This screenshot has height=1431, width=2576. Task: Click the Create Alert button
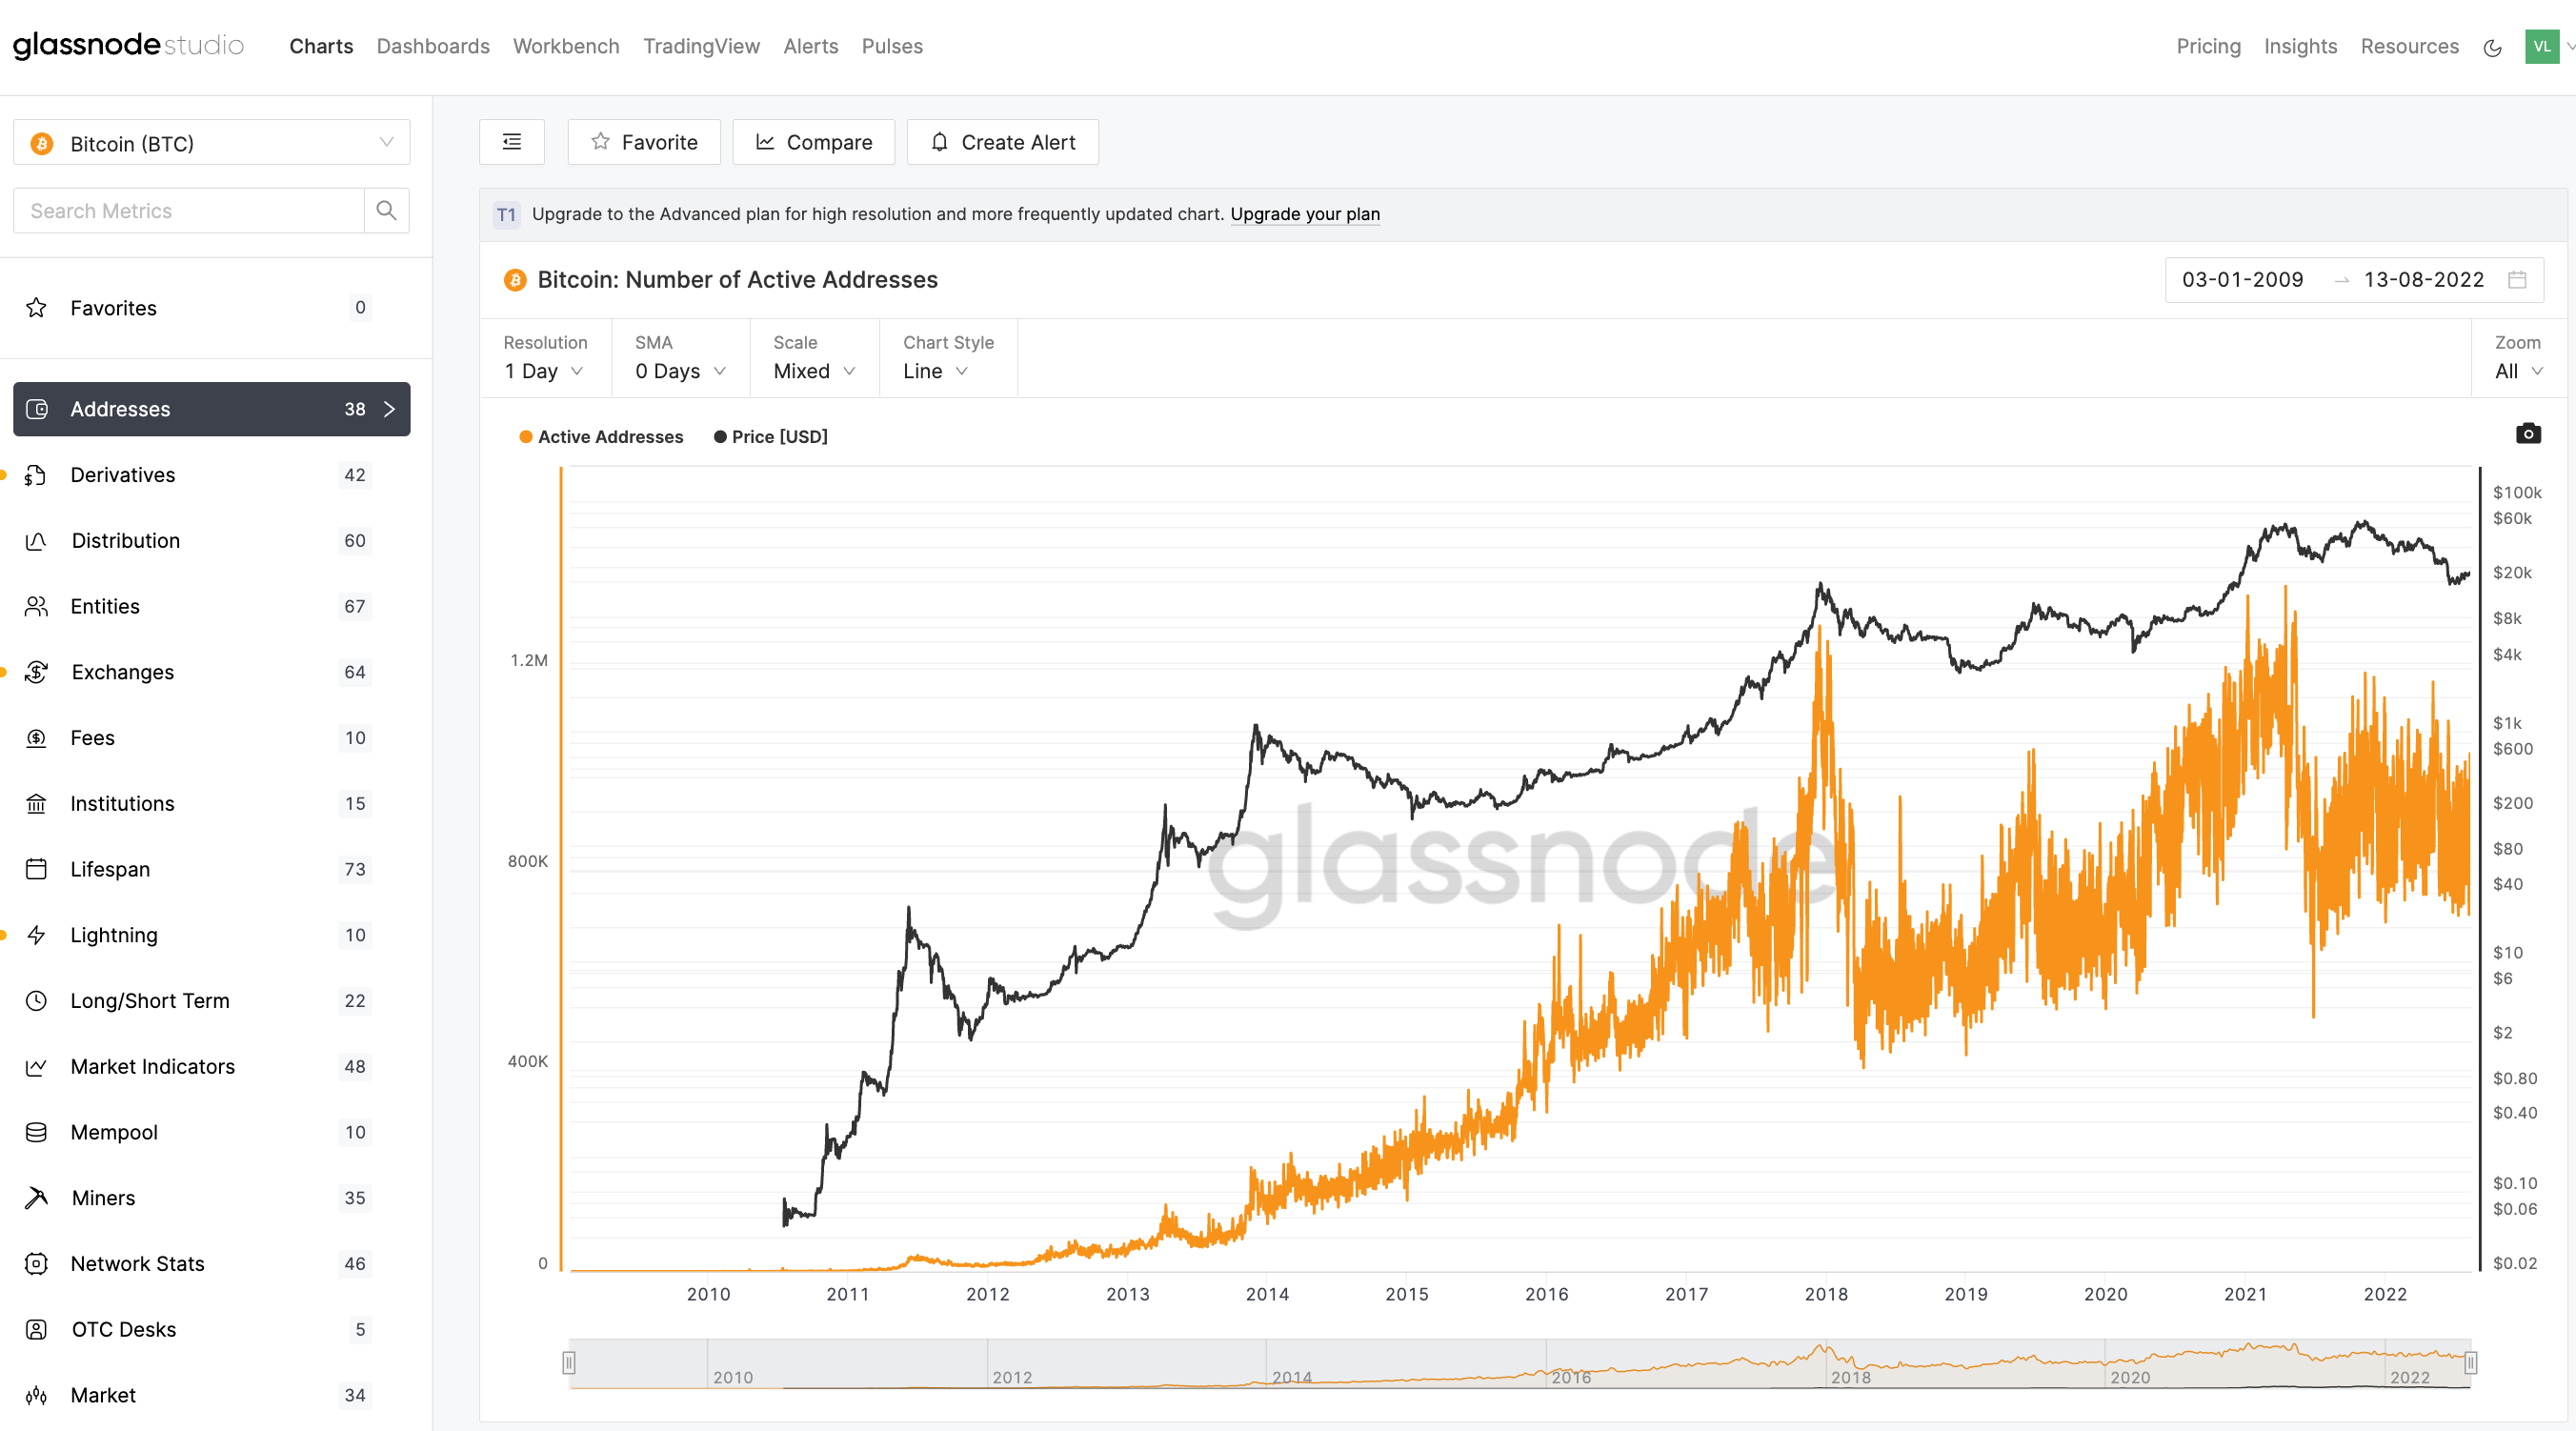tap(1003, 142)
